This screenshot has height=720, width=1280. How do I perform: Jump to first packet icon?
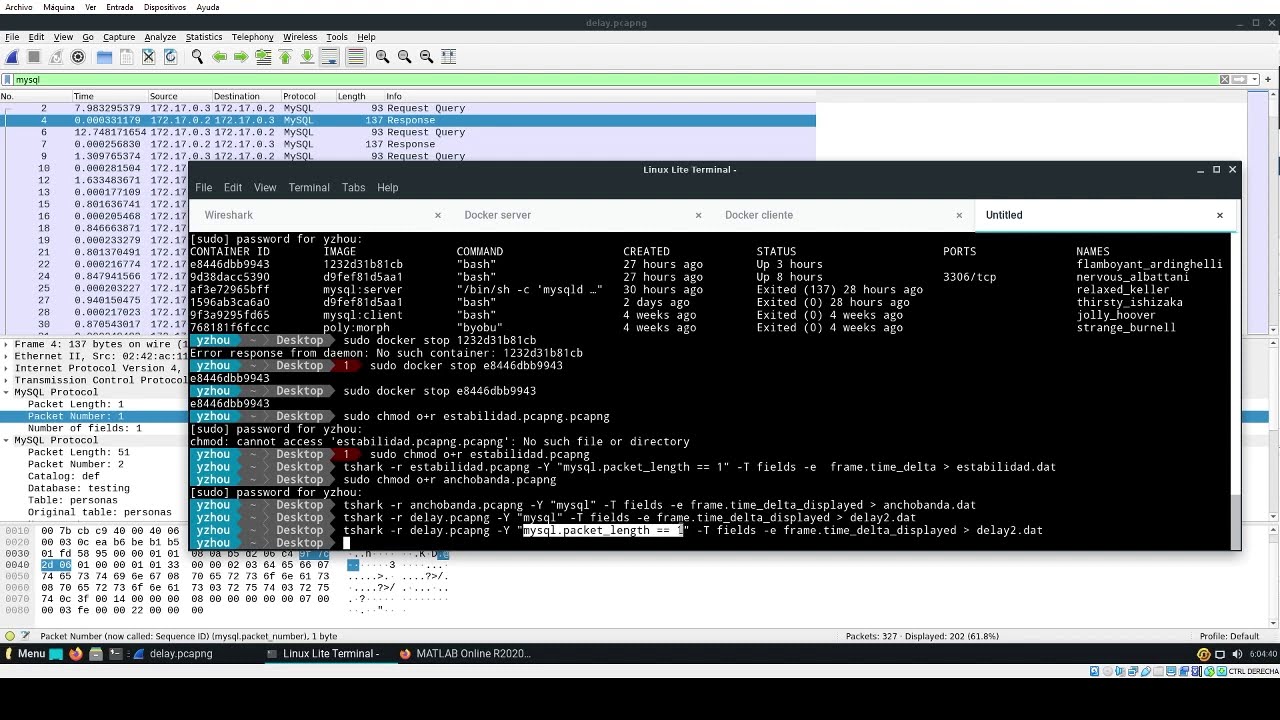(x=285, y=57)
